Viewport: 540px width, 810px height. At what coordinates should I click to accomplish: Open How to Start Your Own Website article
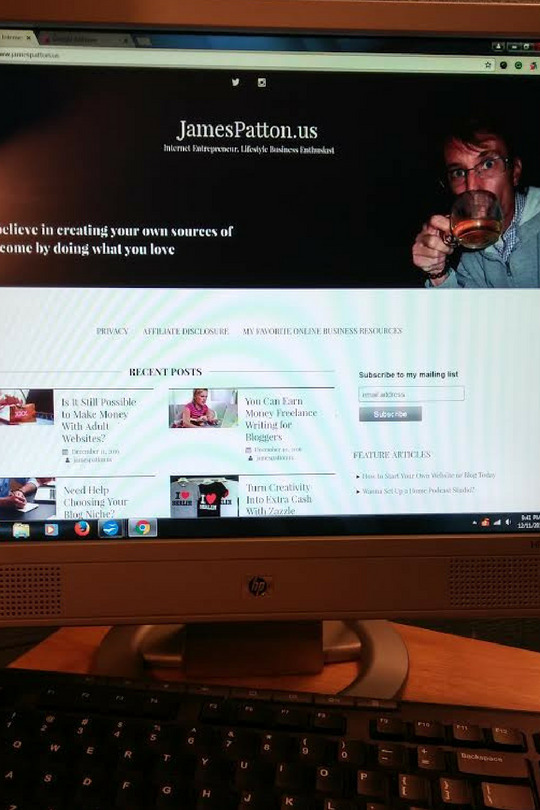point(428,475)
